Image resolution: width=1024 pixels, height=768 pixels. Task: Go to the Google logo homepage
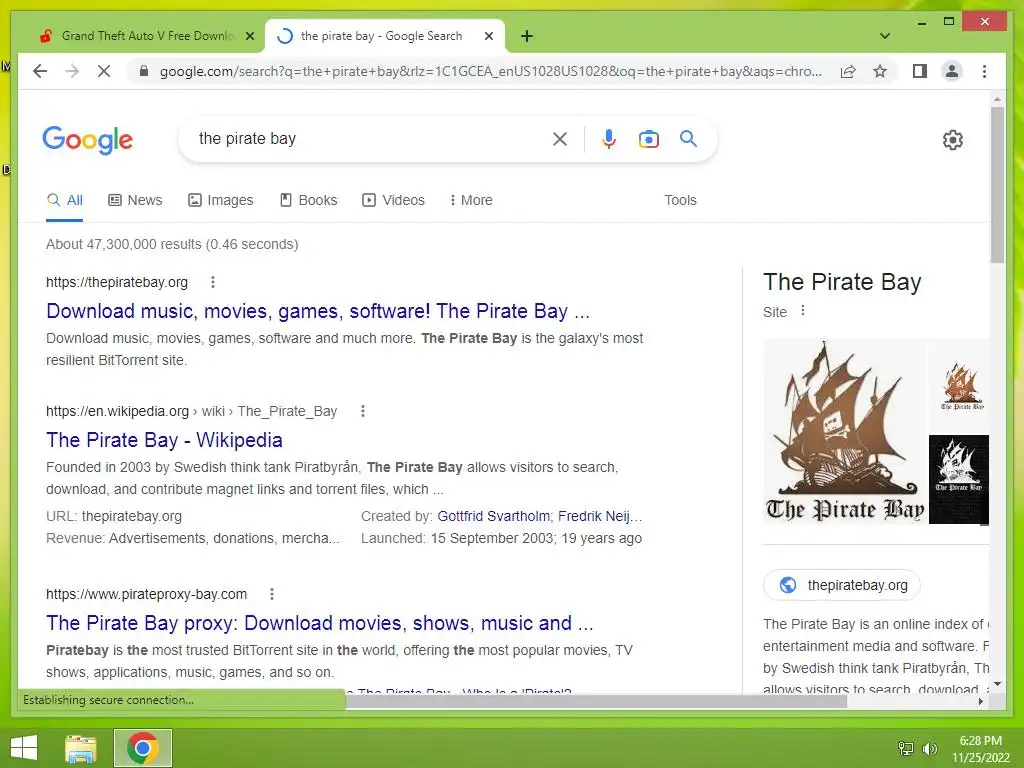(88, 140)
